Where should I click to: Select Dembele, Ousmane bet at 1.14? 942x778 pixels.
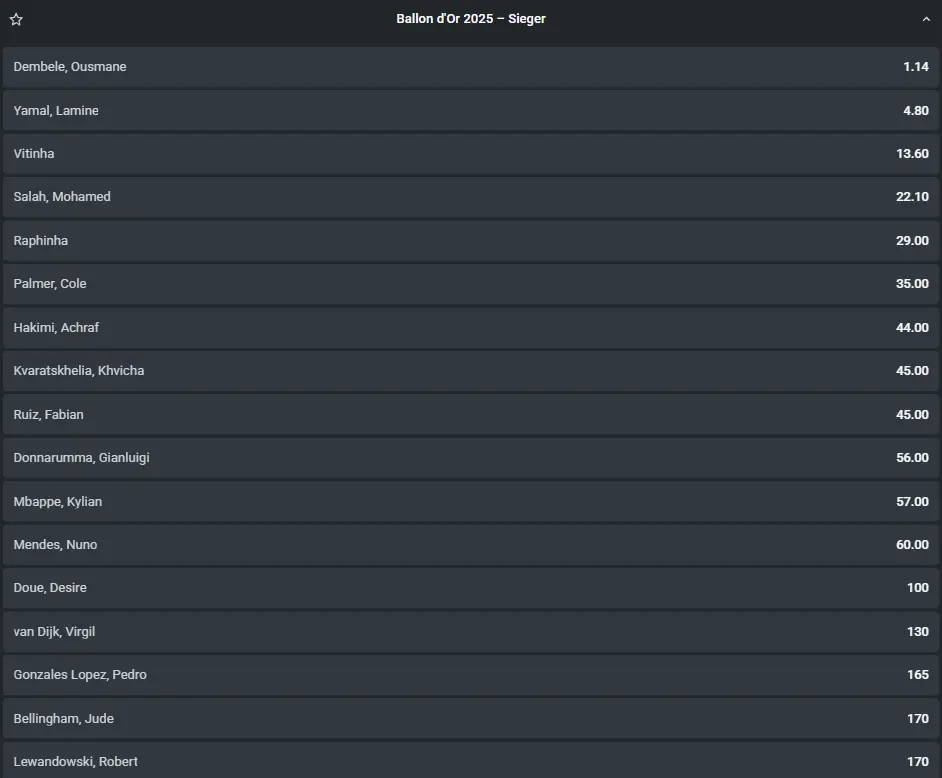(471, 67)
